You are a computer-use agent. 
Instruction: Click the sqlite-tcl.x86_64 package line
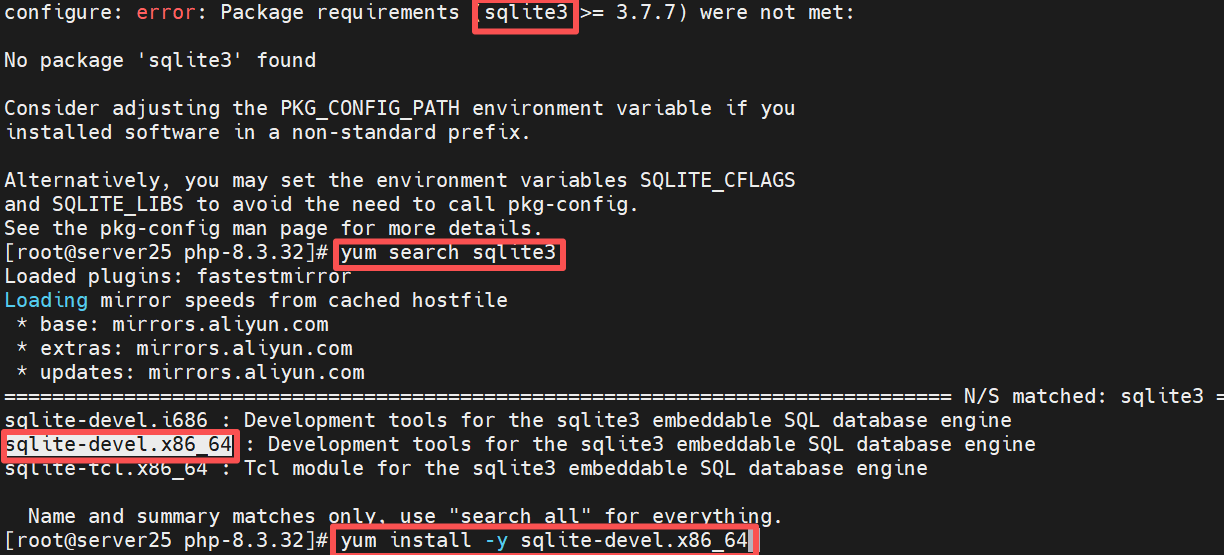click(x=466, y=468)
